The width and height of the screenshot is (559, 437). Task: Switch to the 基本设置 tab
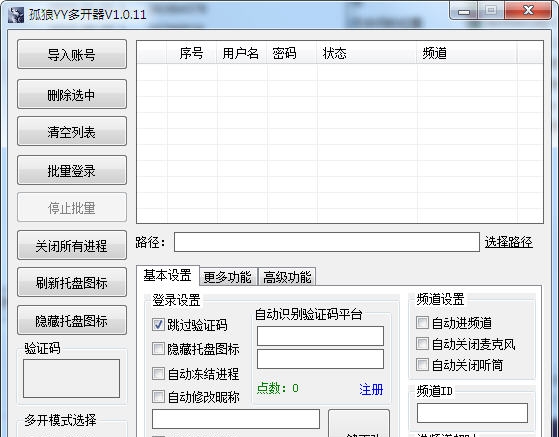point(168,276)
